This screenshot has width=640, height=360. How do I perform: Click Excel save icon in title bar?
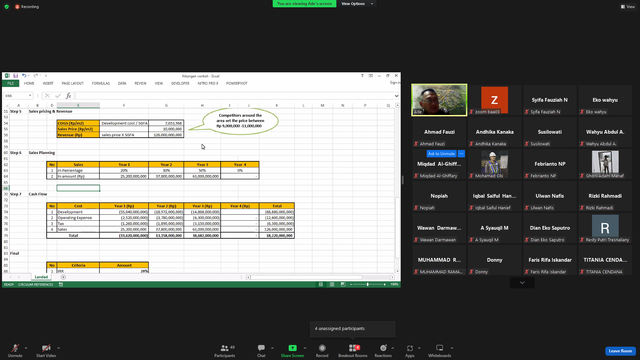[x=16, y=76]
